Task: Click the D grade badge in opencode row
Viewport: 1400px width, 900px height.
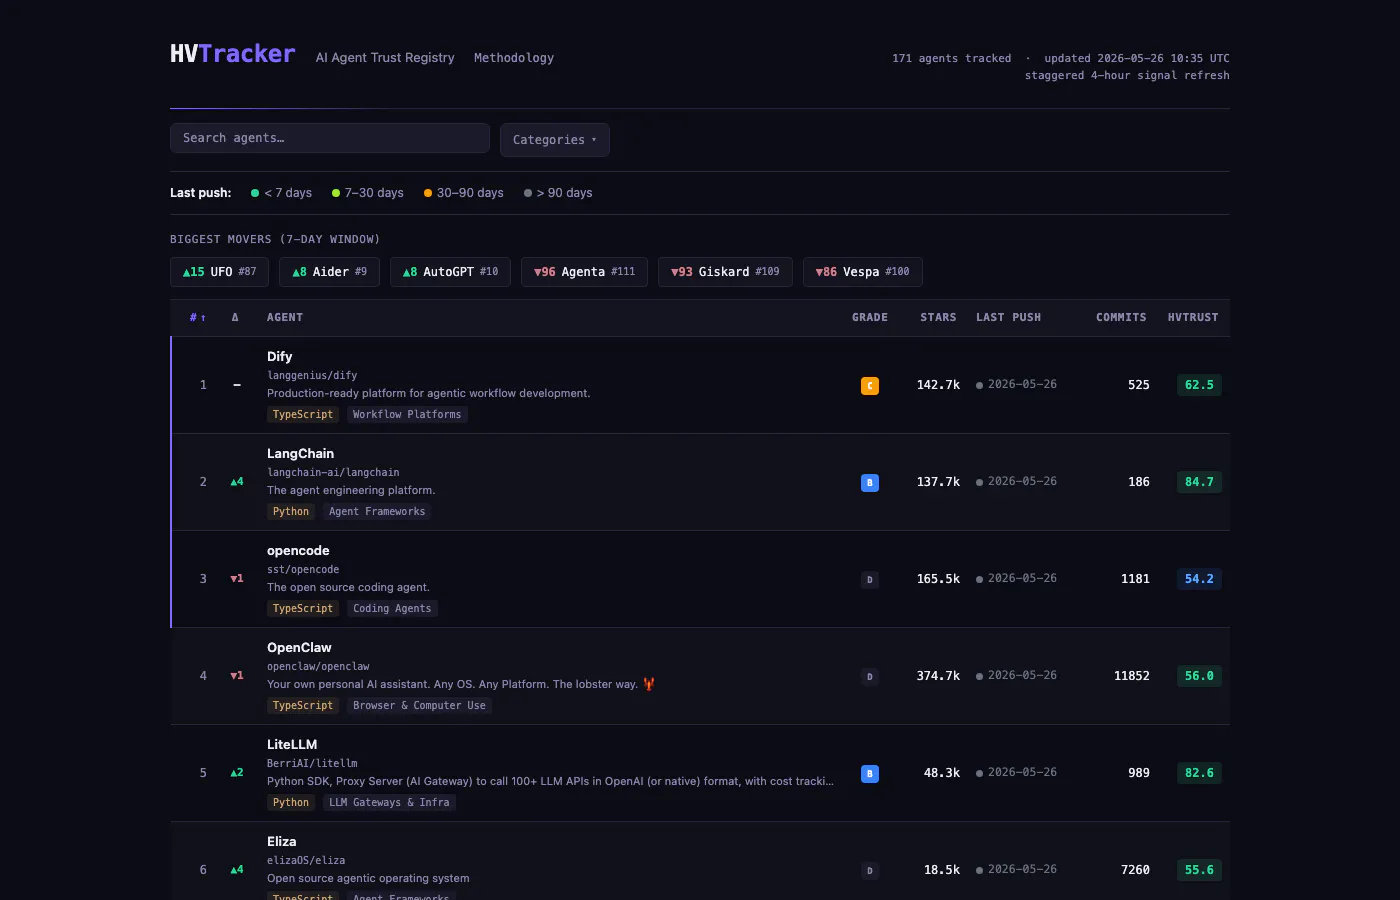Action: tap(870, 579)
